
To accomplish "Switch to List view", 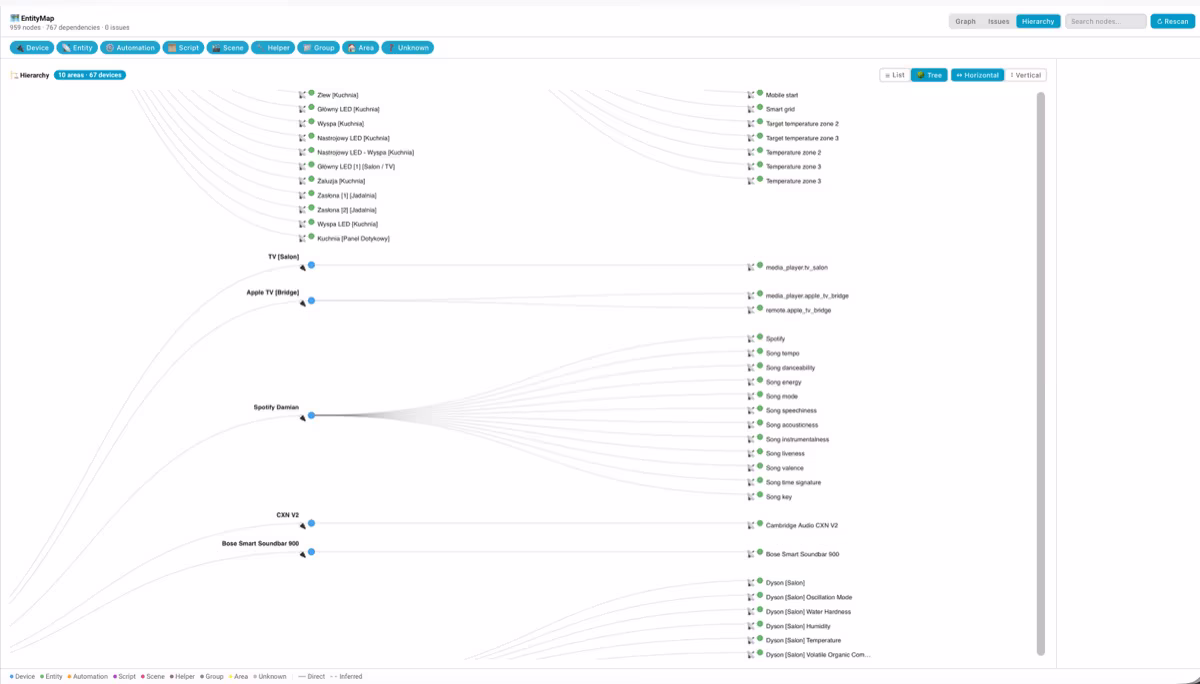I will point(895,75).
